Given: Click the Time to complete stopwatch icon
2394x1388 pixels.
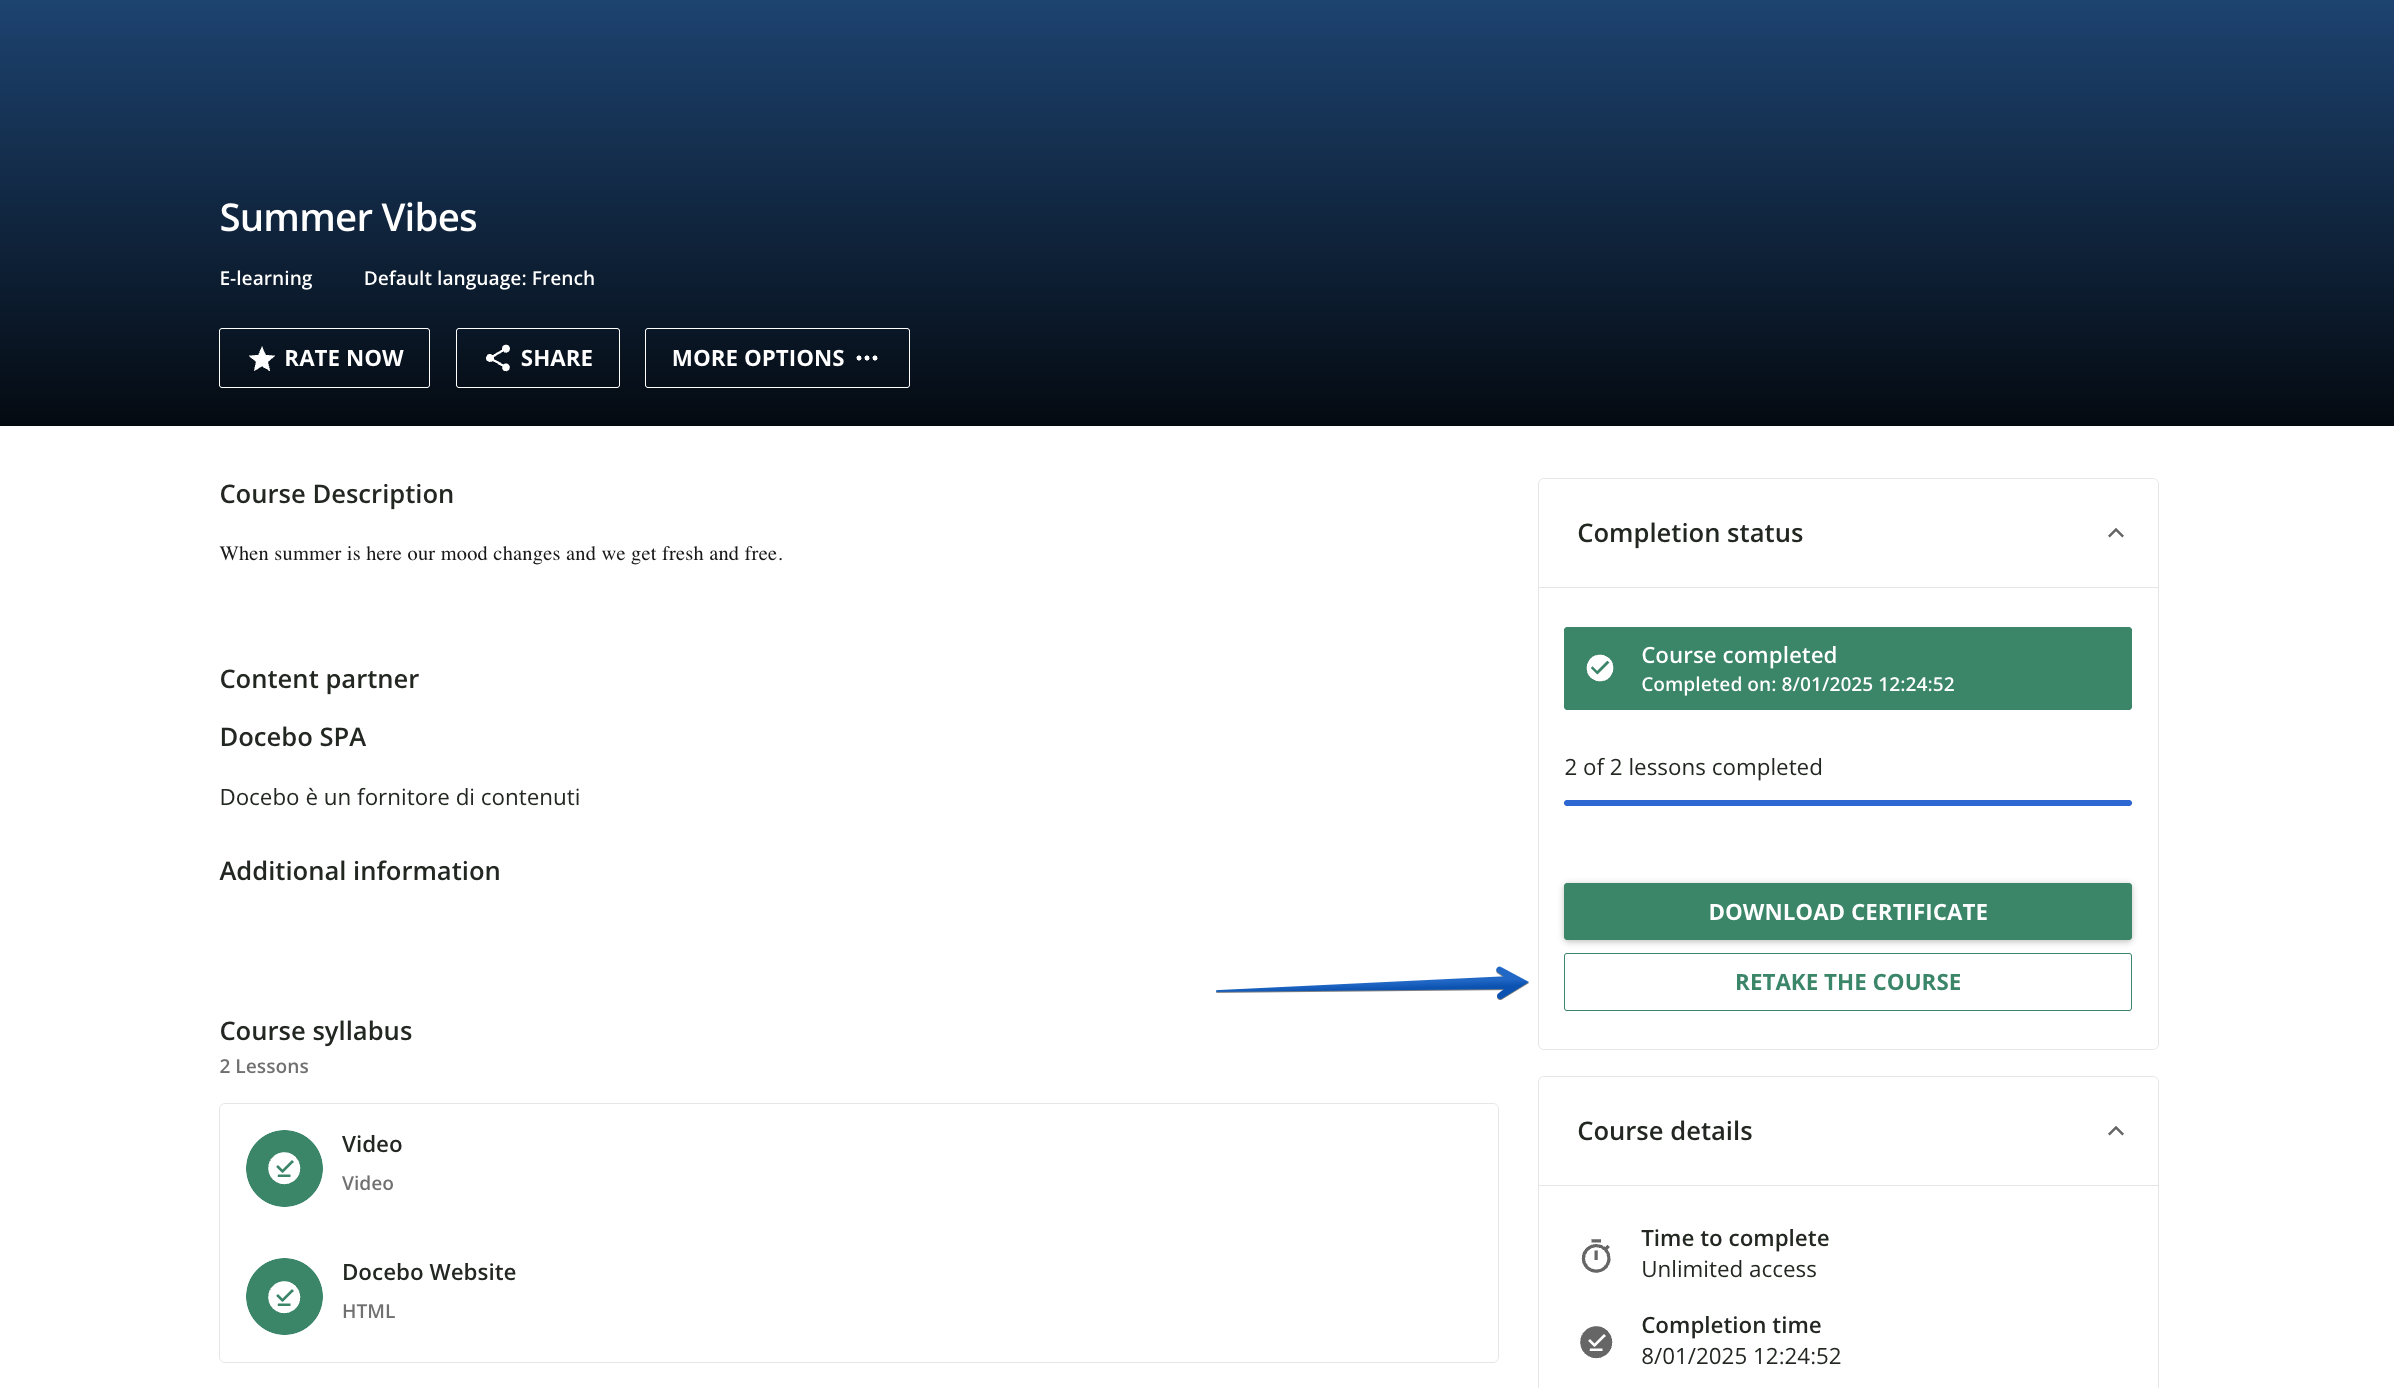Looking at the screenshot, I should pos(1596,1255).
